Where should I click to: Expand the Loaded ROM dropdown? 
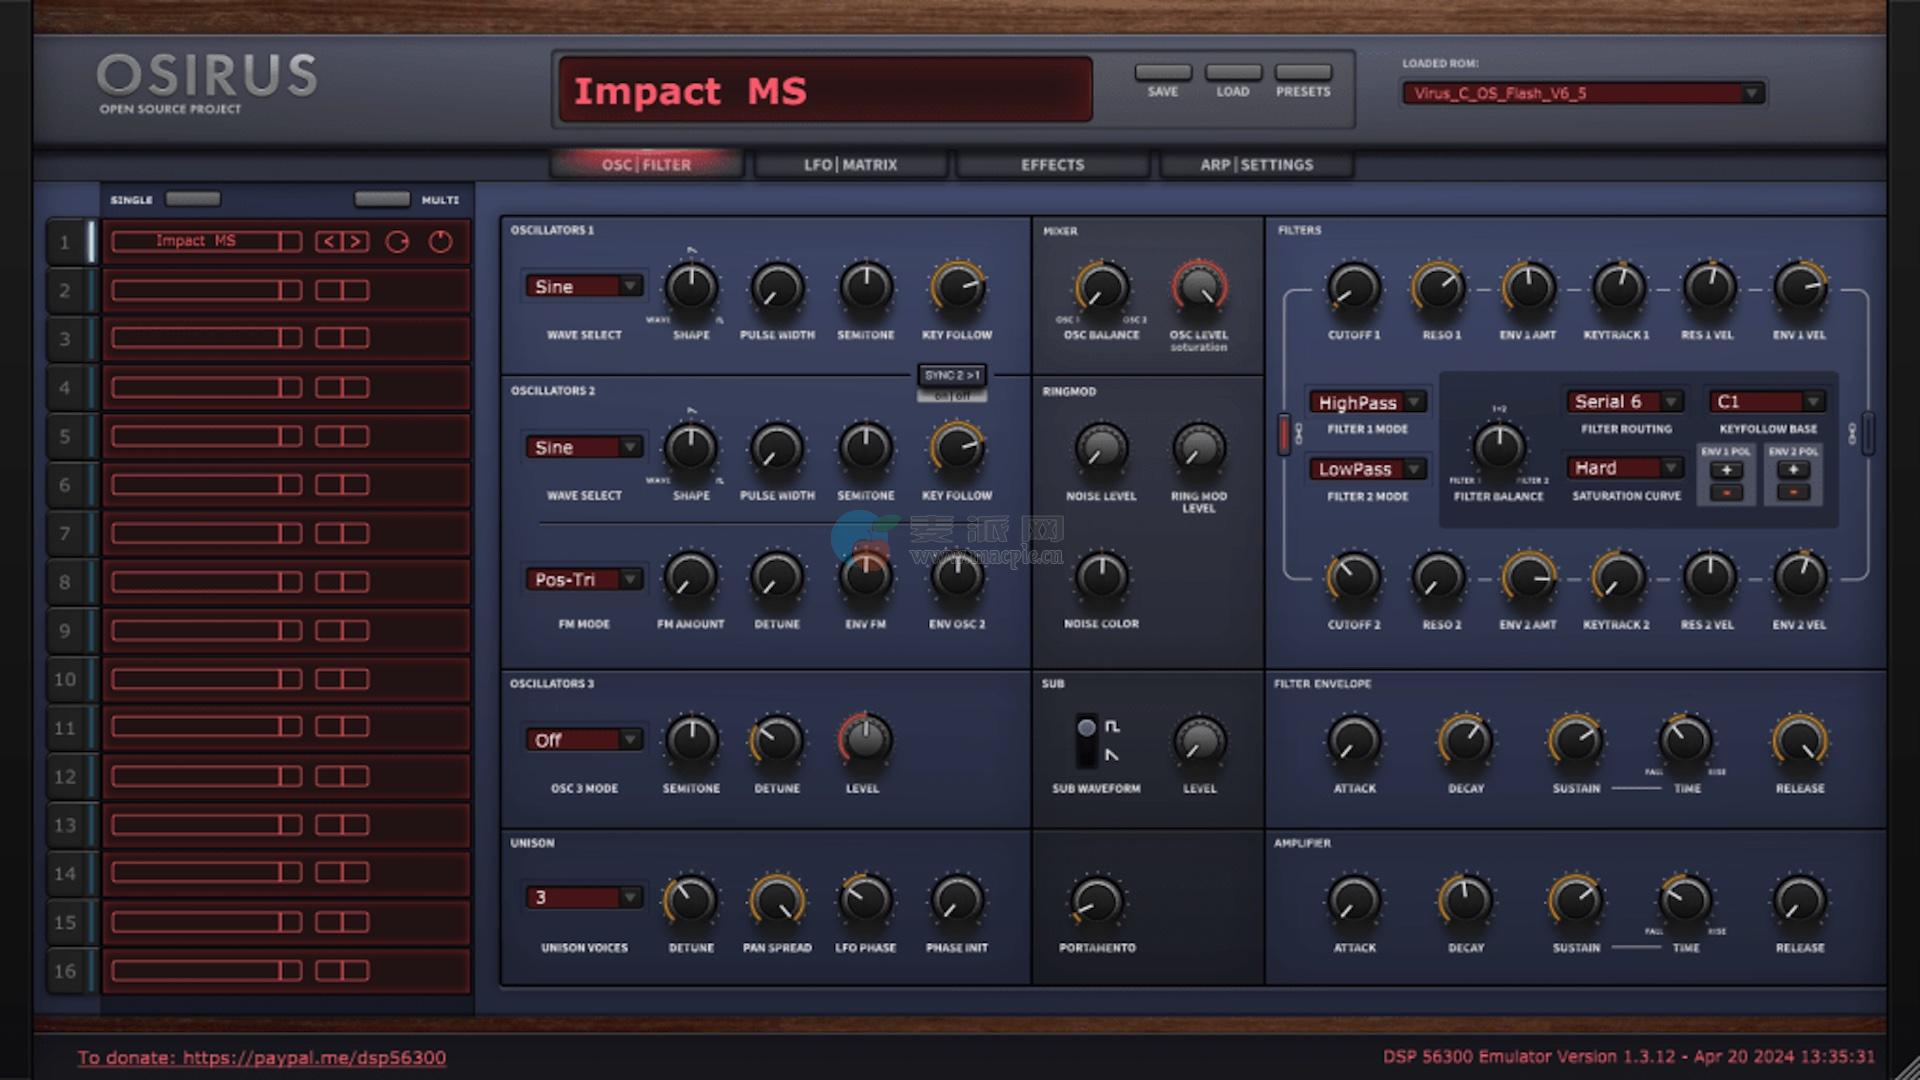[1751, 93]
